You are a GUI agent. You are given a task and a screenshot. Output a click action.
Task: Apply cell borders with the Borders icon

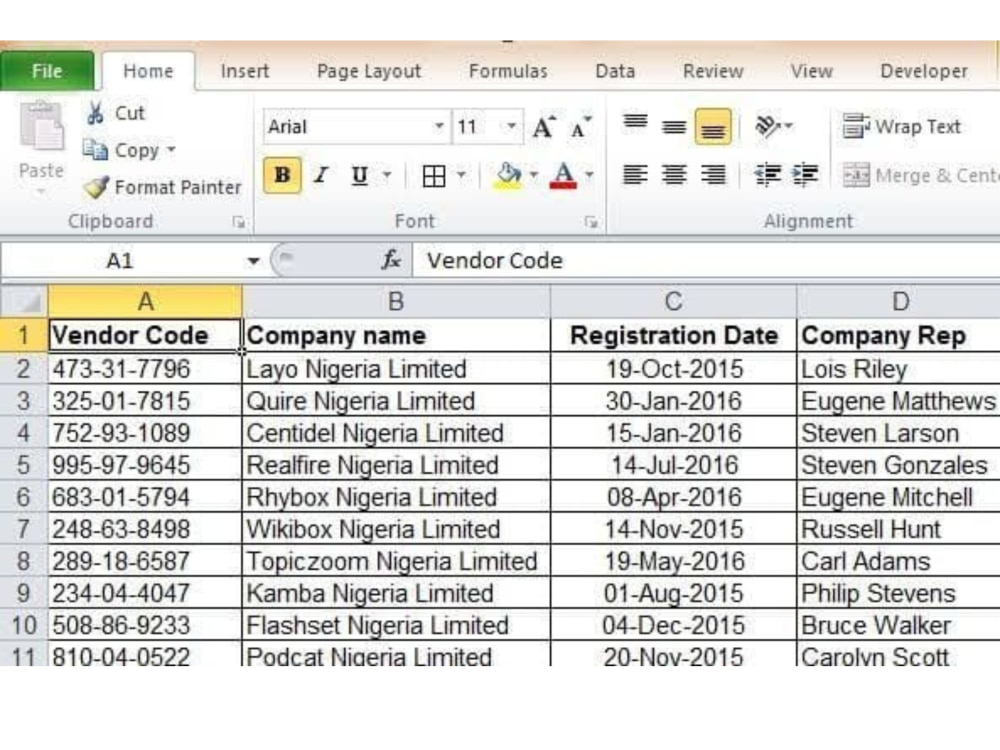(434, 175)
